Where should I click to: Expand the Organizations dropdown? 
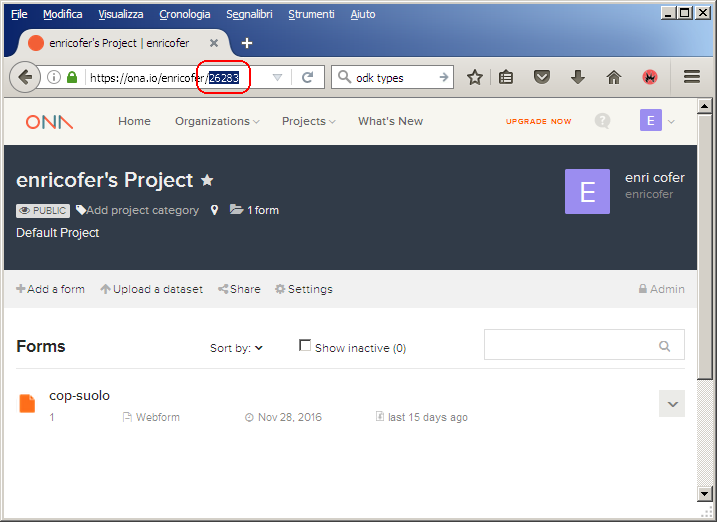pos(217,121)
